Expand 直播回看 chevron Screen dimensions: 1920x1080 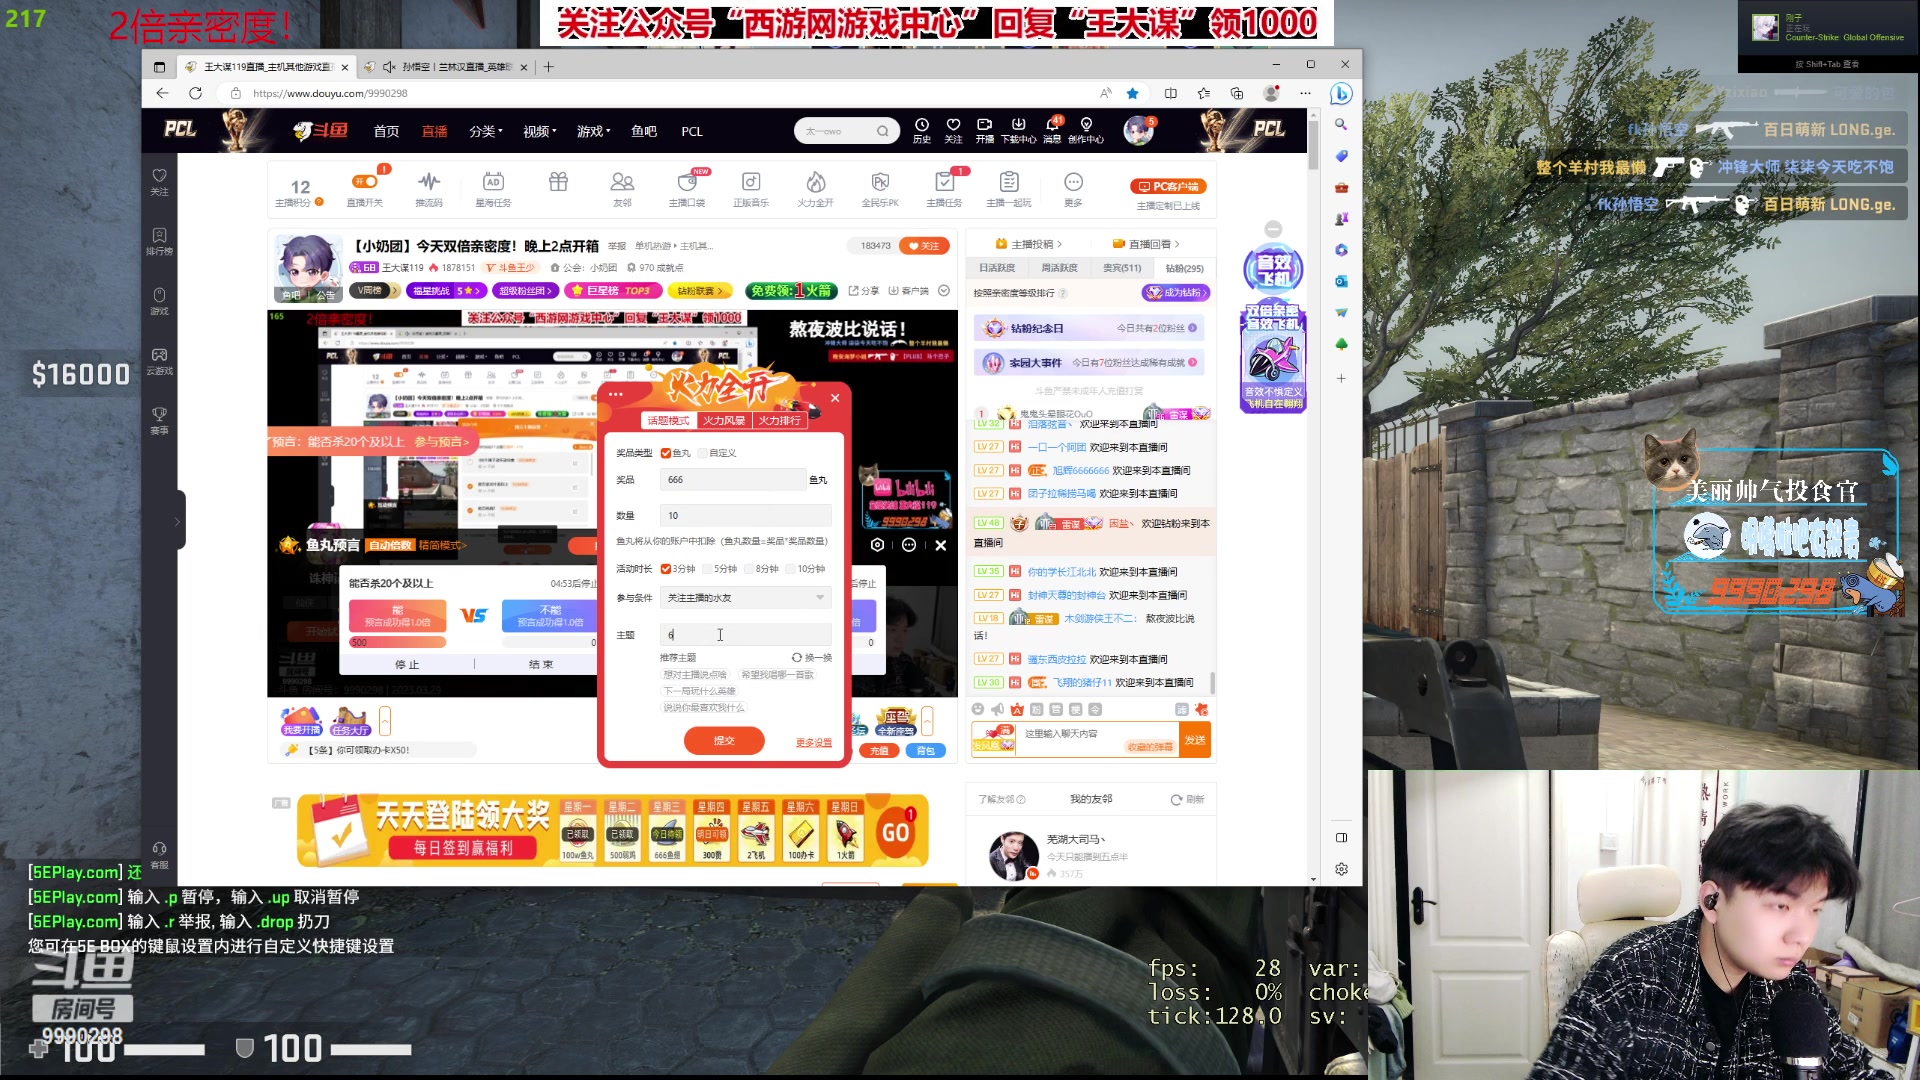click(x=1177, y=244)
